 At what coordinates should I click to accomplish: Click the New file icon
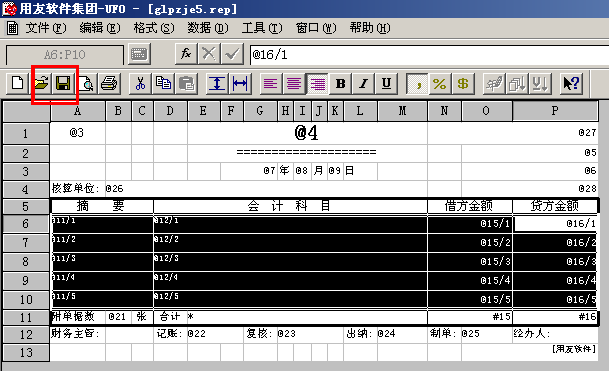tap(17, 84)
